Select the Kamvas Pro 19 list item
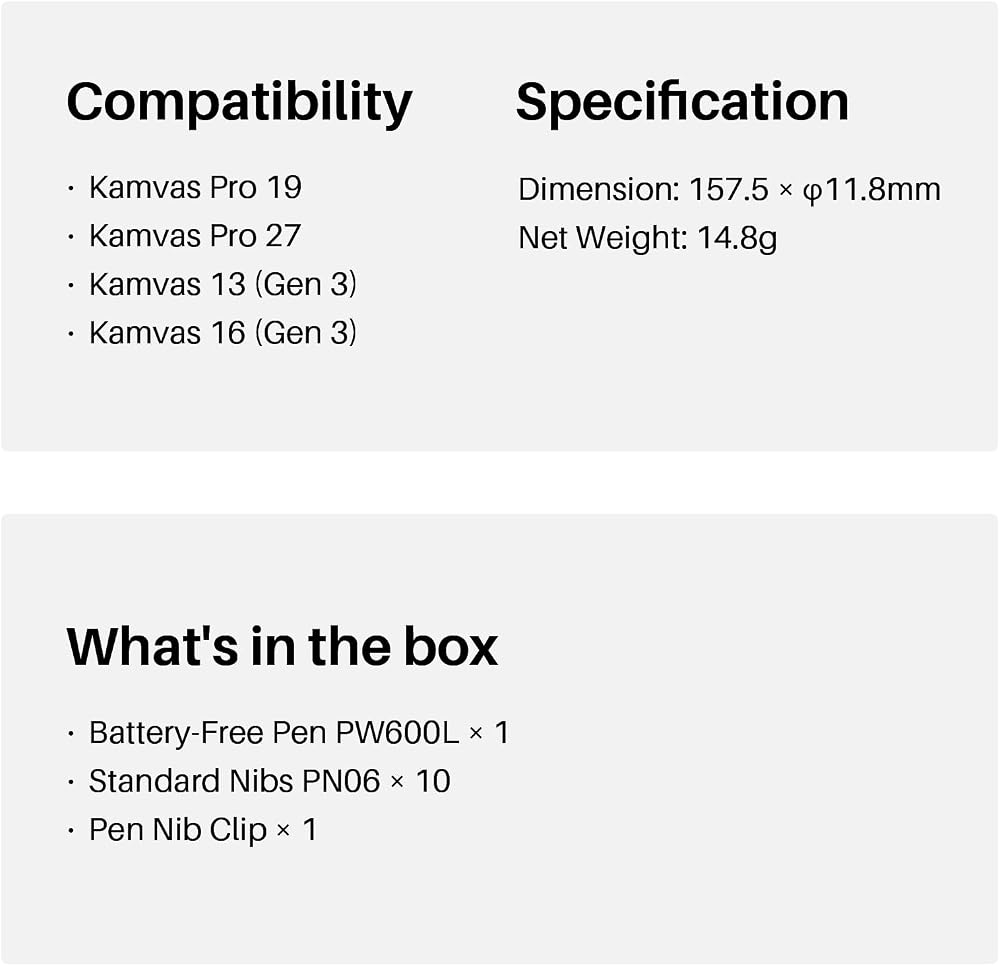Screen dimensions: 1000x966 195,187
